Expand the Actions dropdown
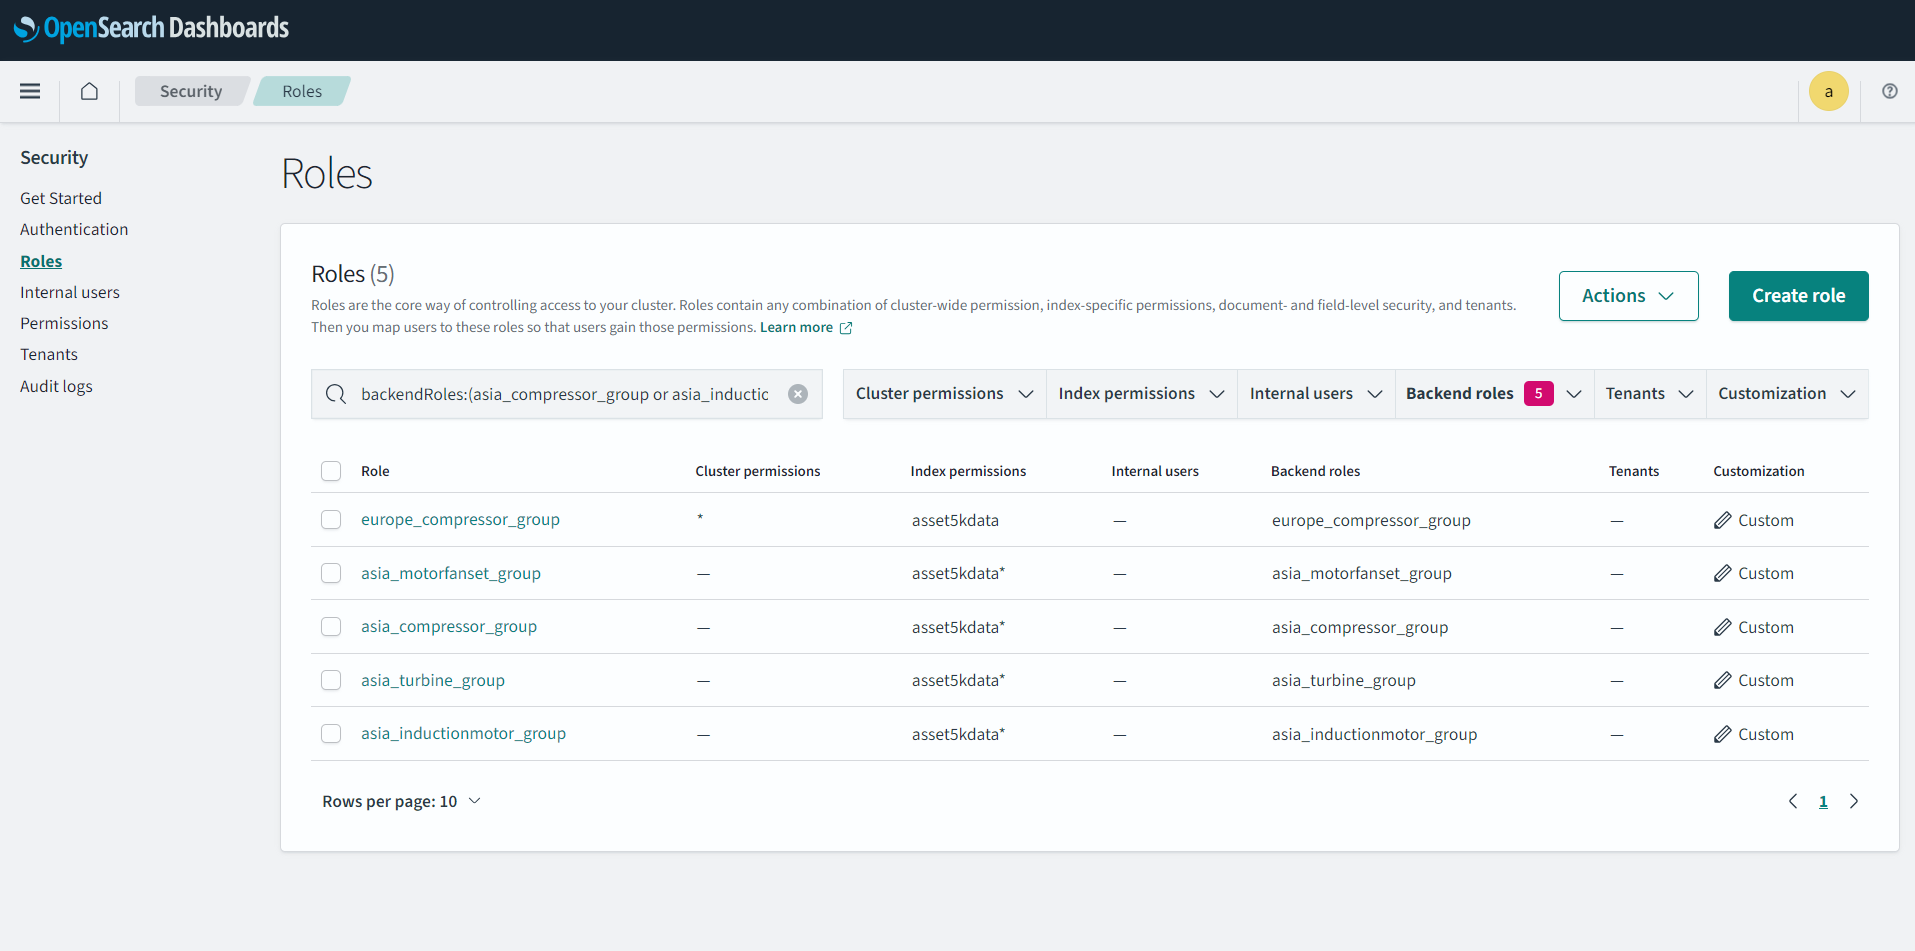The height and width of the screenshot is (951, 1915). tap(1628, 296)
